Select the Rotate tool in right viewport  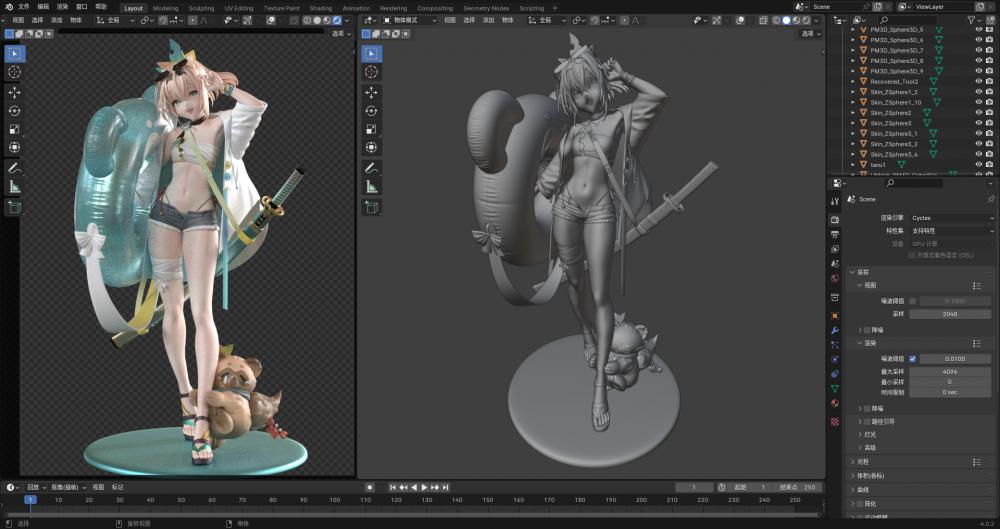click(372, 111)
